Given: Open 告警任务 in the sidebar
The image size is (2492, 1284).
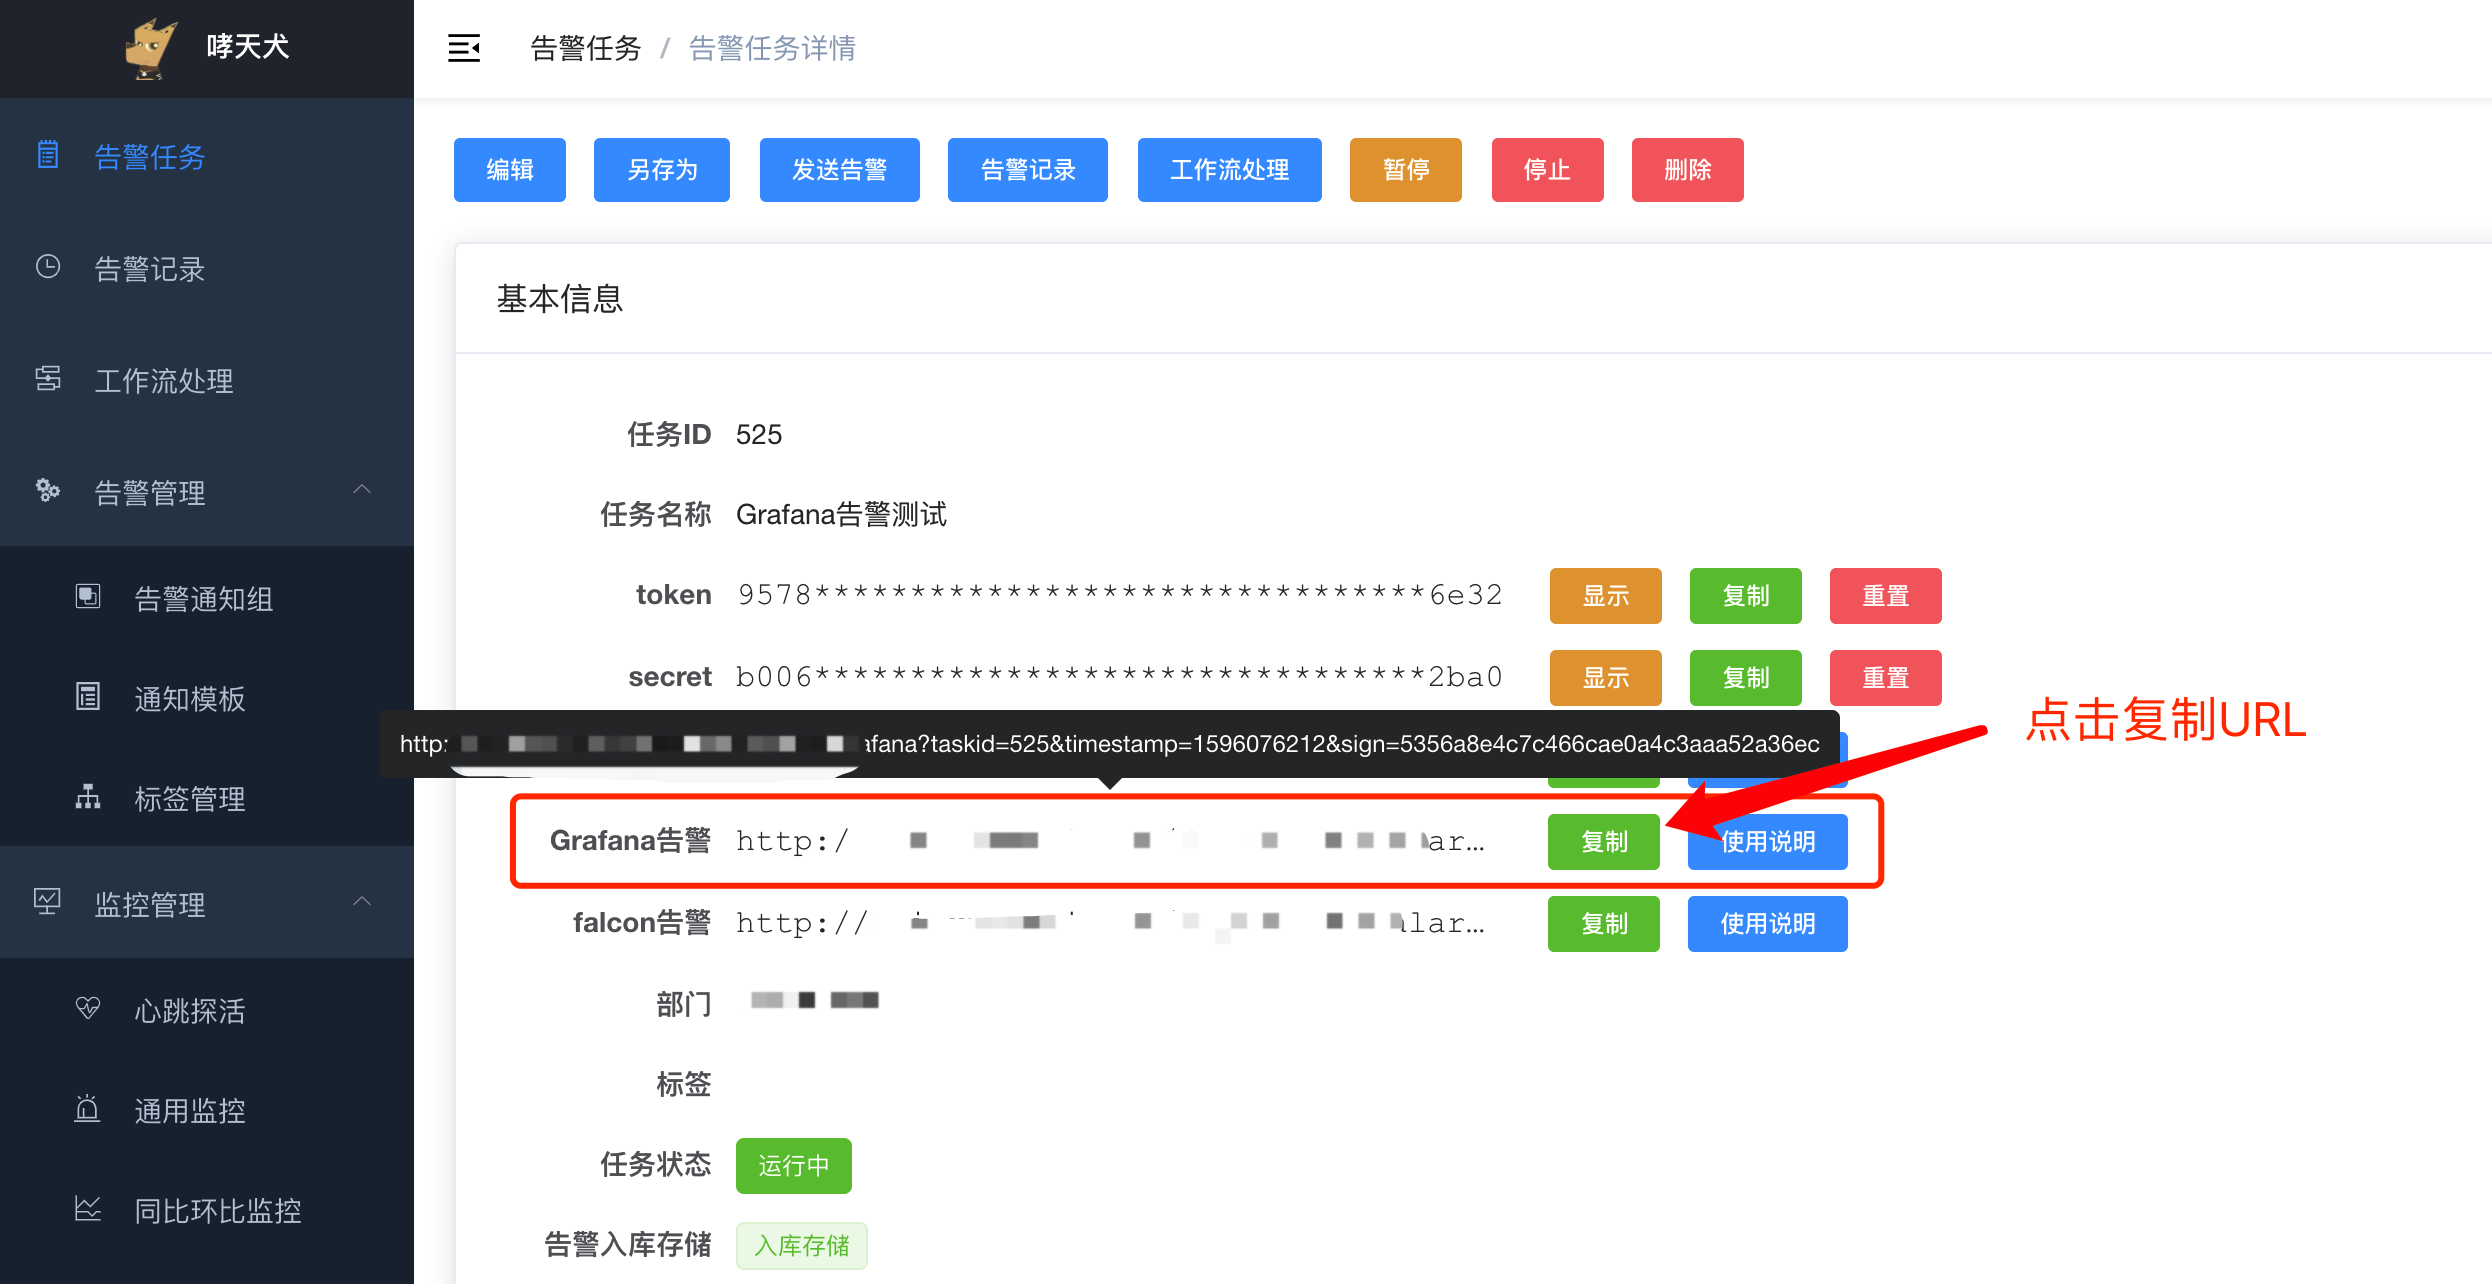Looking at the screenshot, I should tap(207, 155).
